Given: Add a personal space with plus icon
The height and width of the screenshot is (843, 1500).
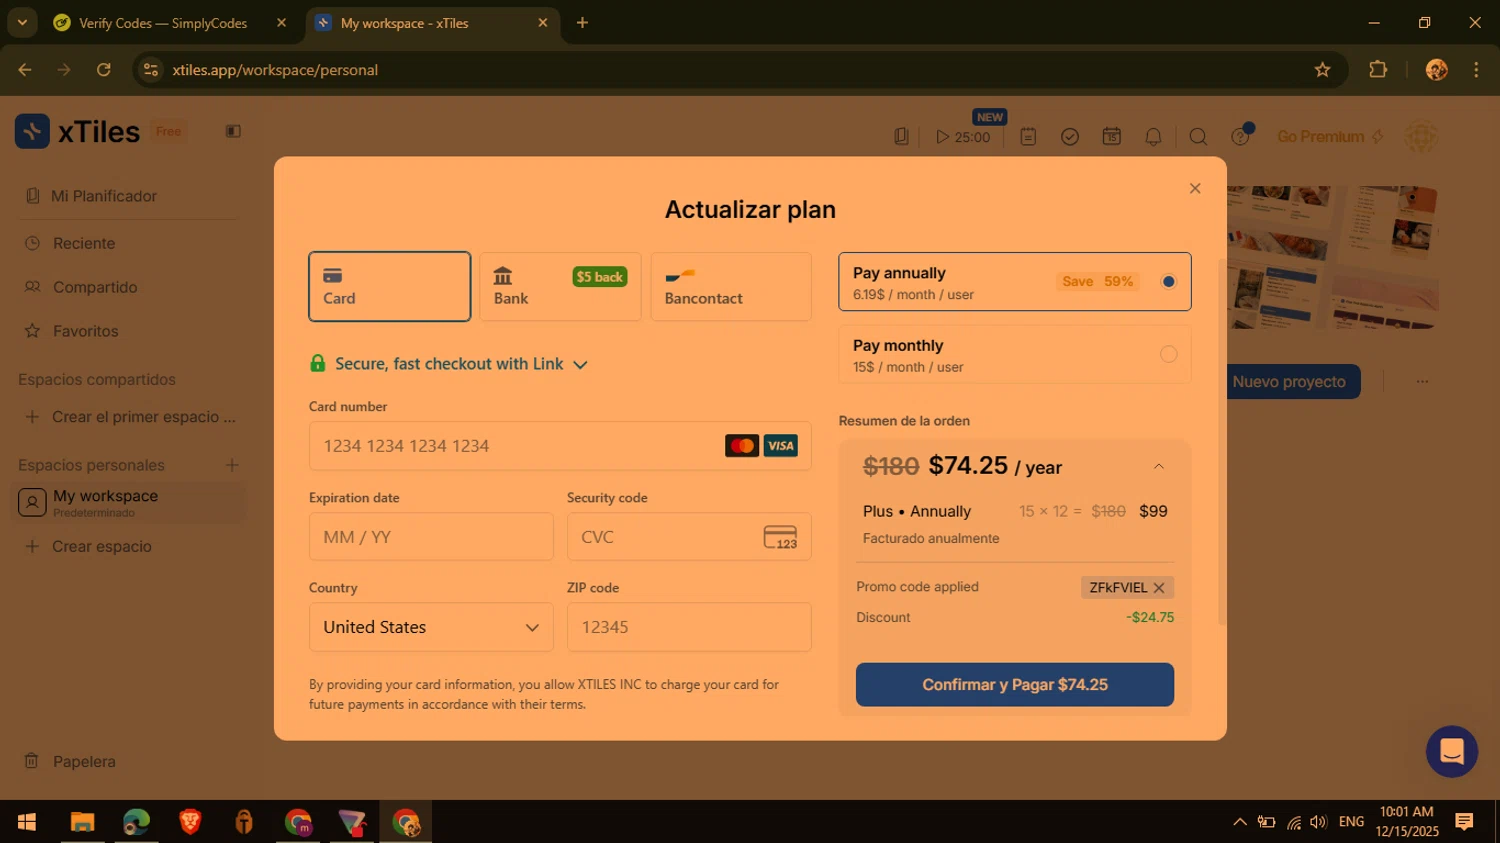Looking at the screenshot, I should (232, 465).
